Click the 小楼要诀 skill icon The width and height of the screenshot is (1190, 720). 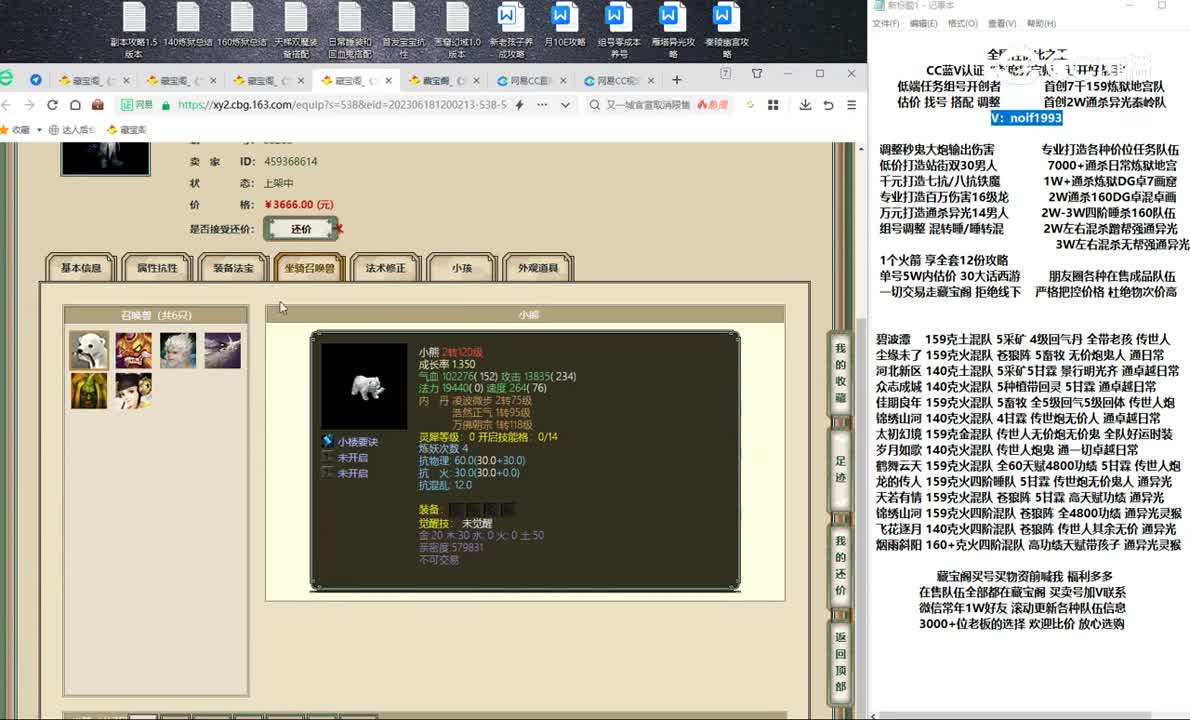coord(328,441)
